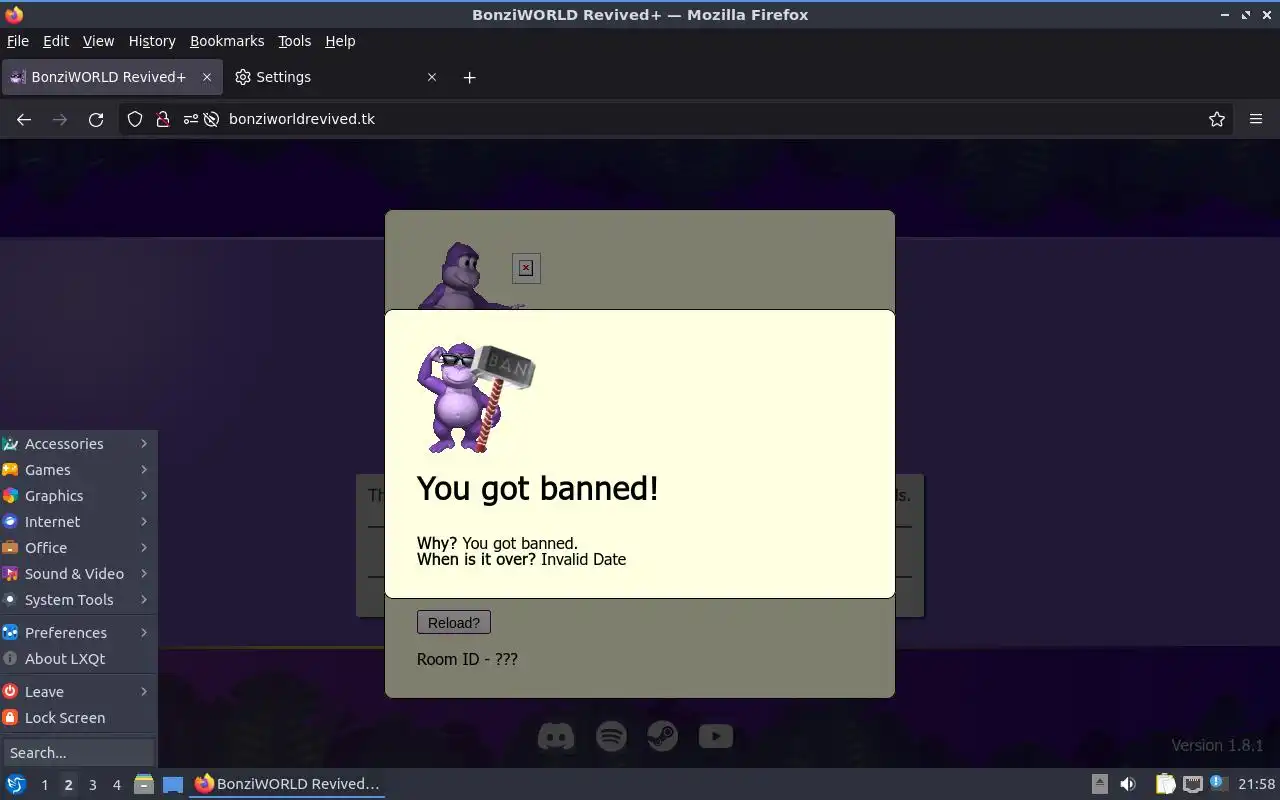This screenshot has width=1280, height=800.
Task: Click the "Invalid Date" text
Action: (x=583, y=560)
